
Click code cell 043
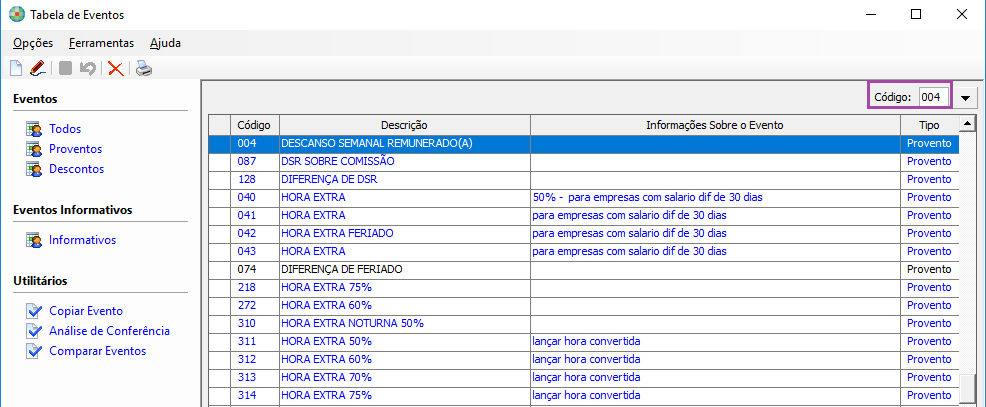pos(255,252)
